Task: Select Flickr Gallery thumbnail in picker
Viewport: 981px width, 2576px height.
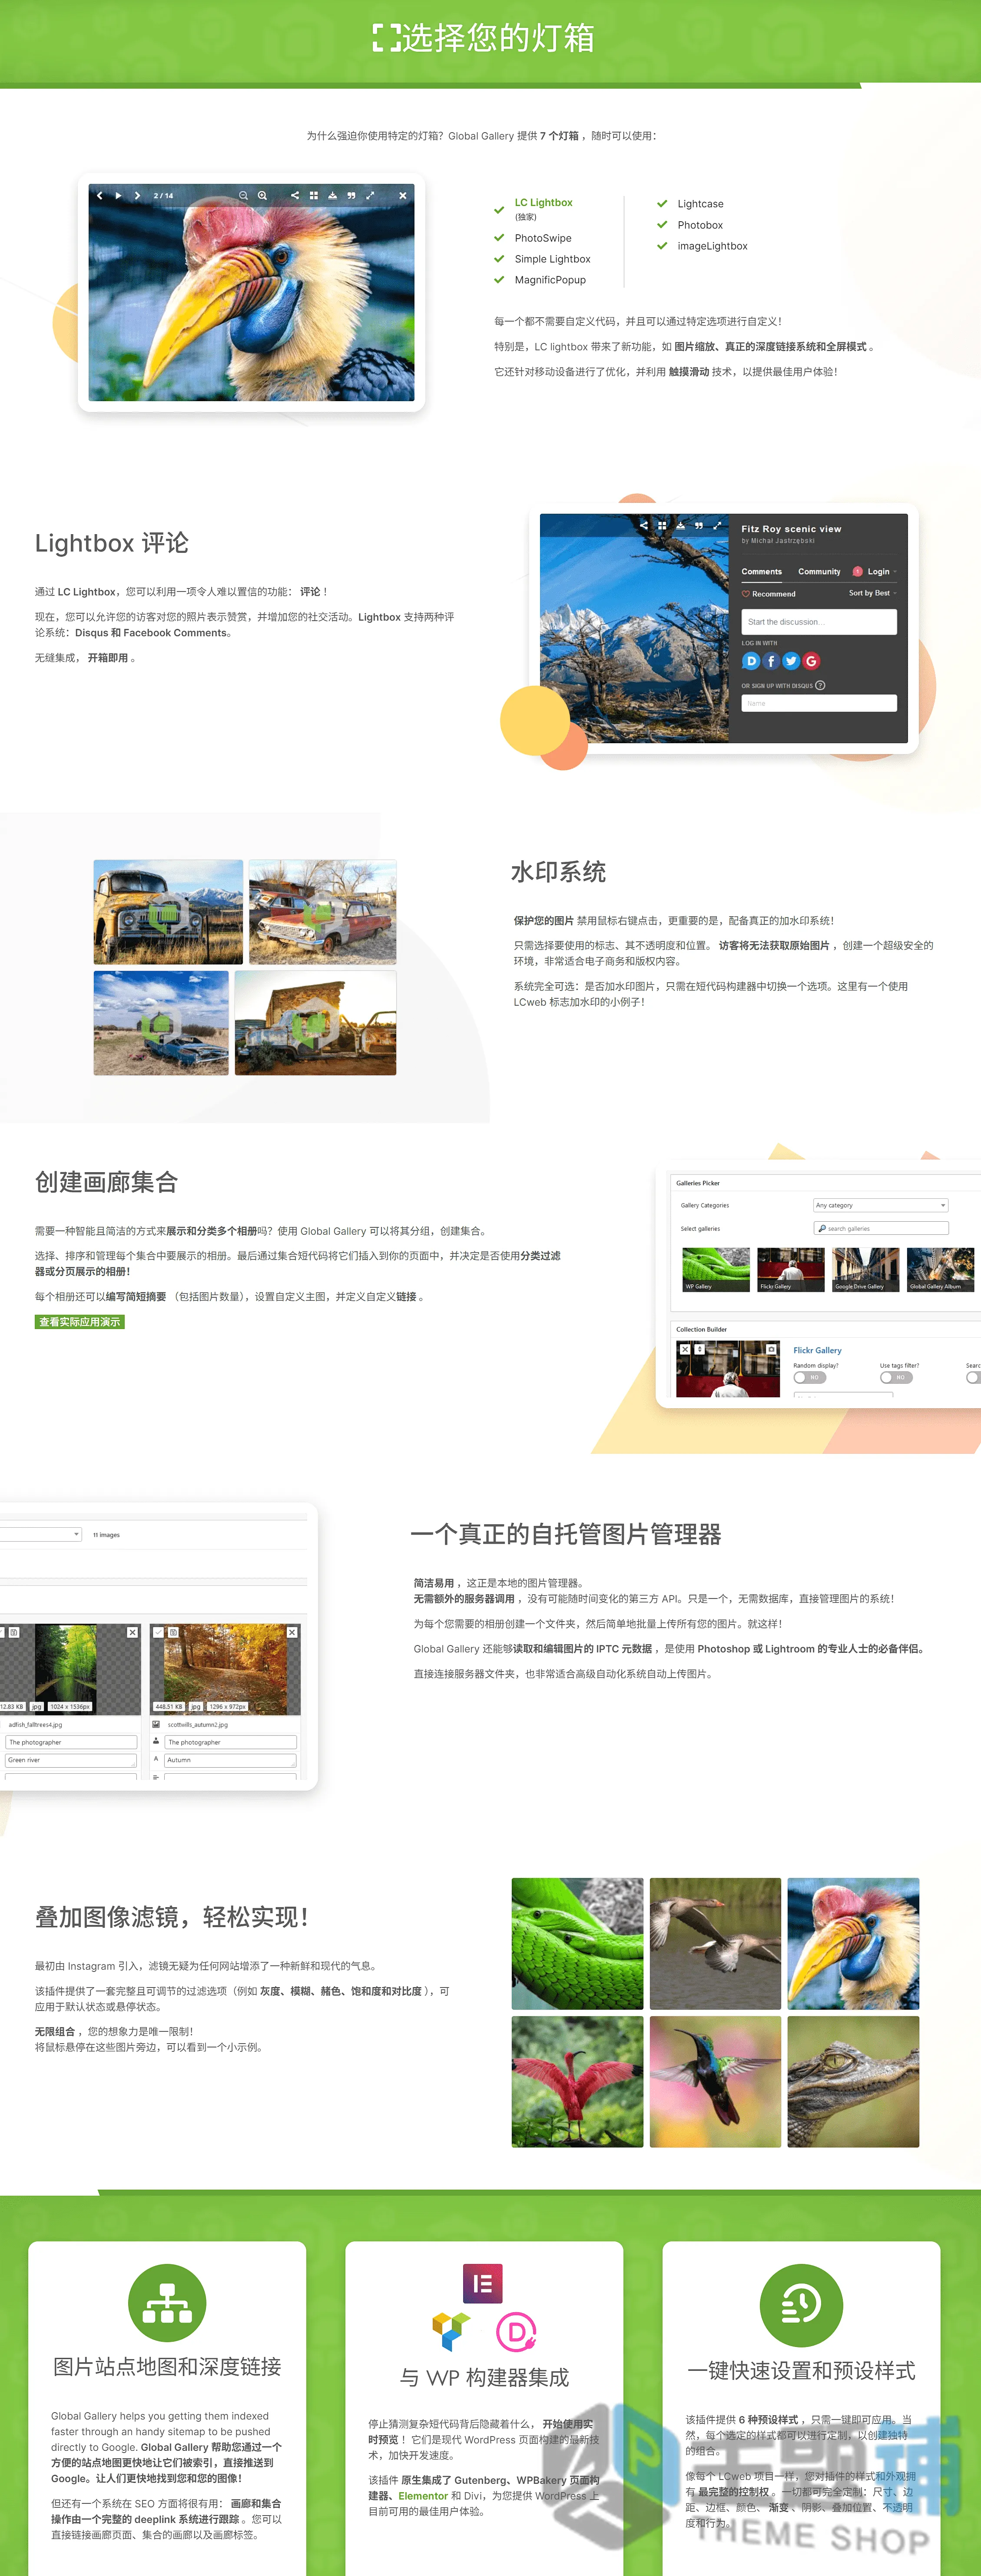Action: click(791, 1269)
